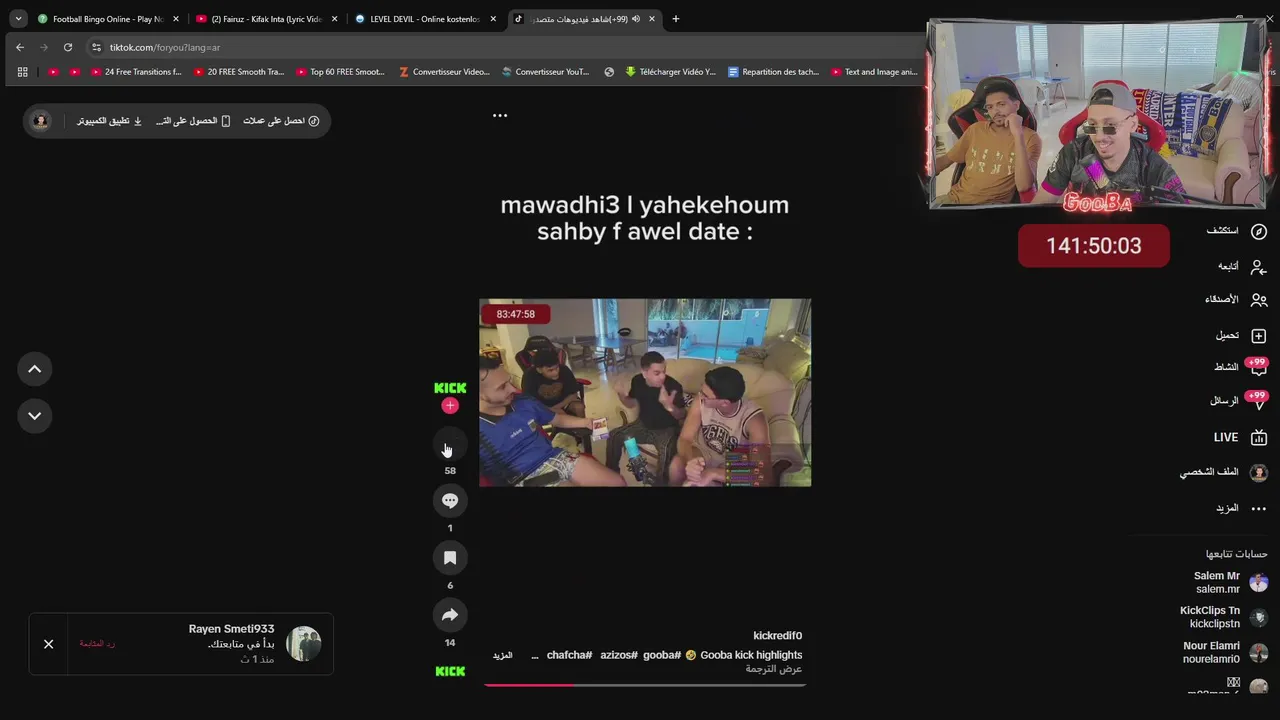
Task: Click the Get App phone button
Action: click(193, 121)
